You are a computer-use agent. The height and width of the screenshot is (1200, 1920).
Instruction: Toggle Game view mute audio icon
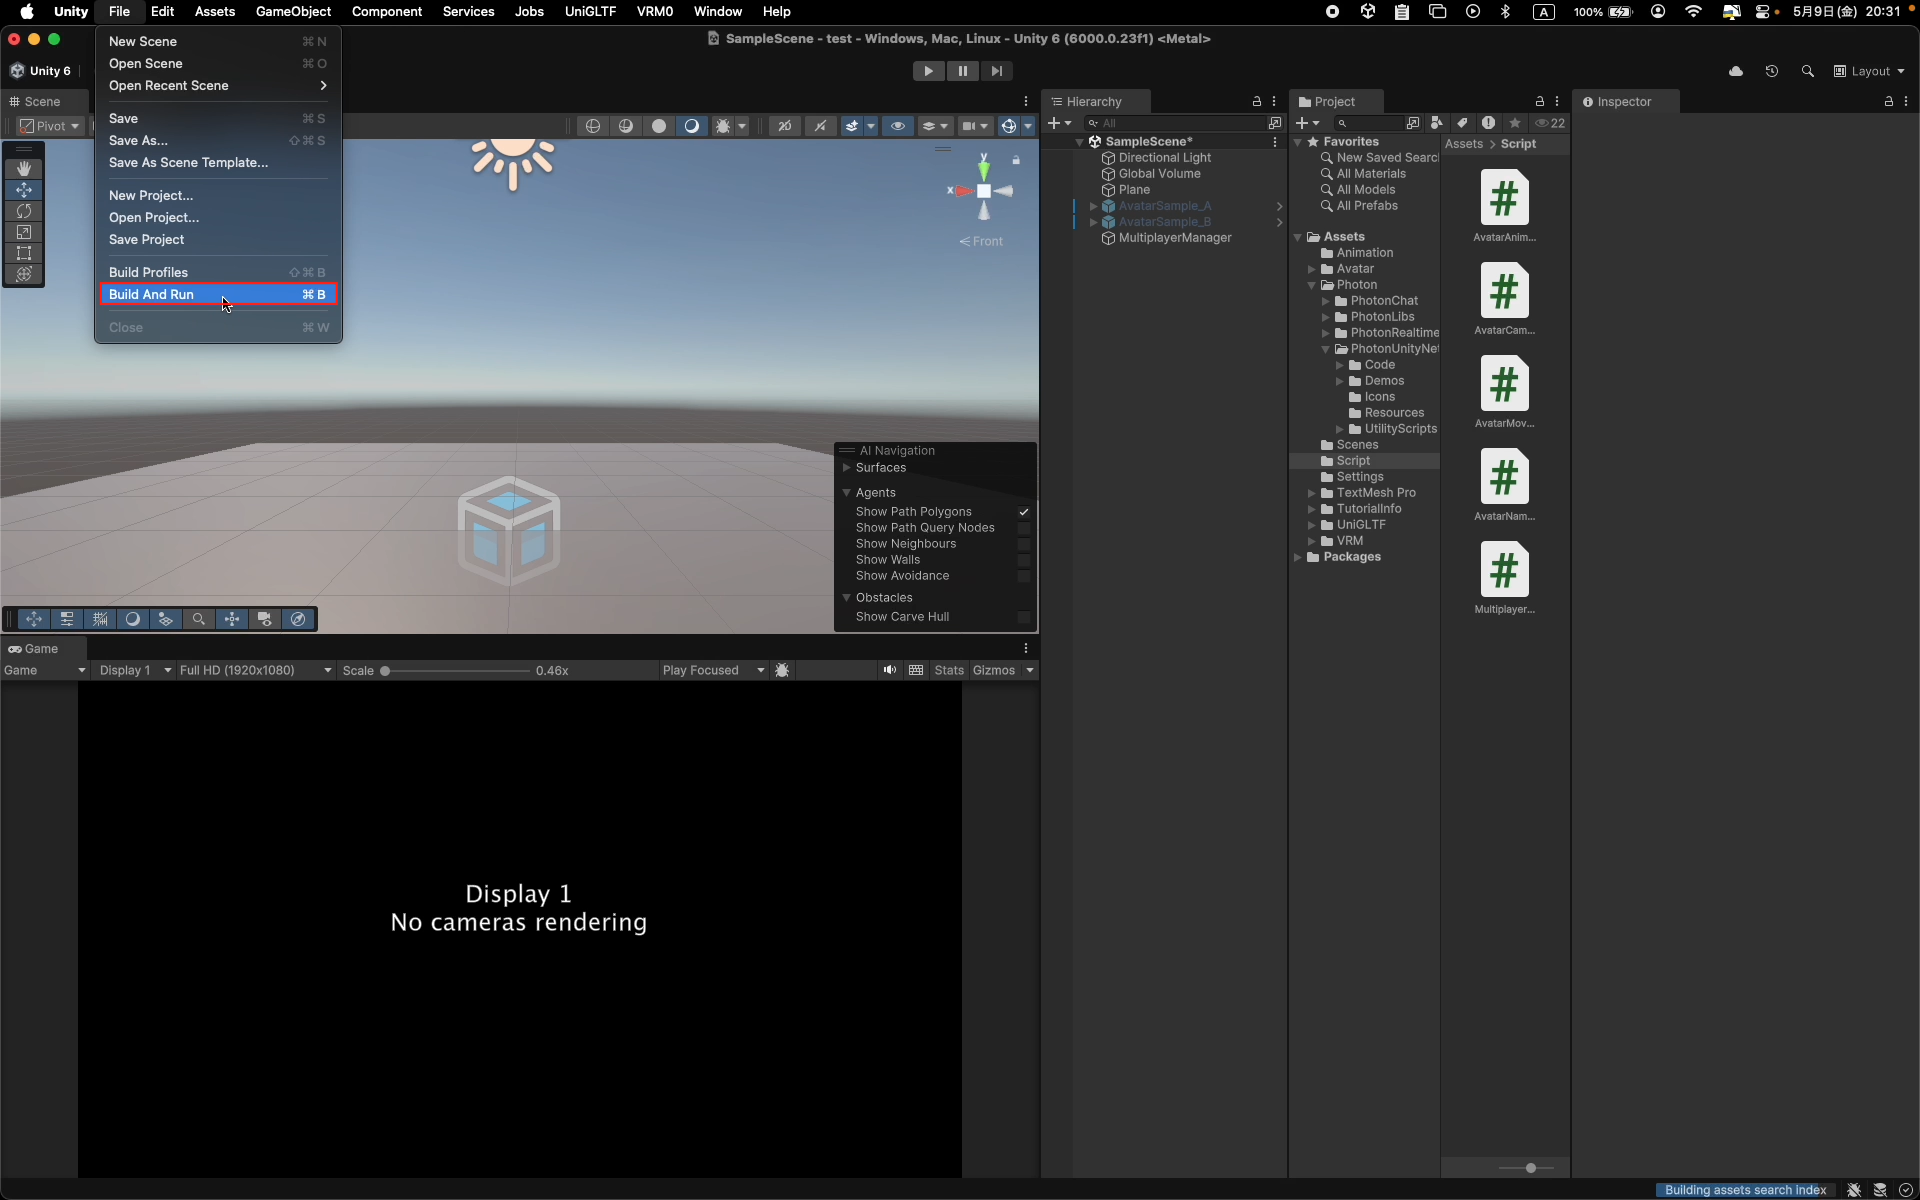(889, 670)
